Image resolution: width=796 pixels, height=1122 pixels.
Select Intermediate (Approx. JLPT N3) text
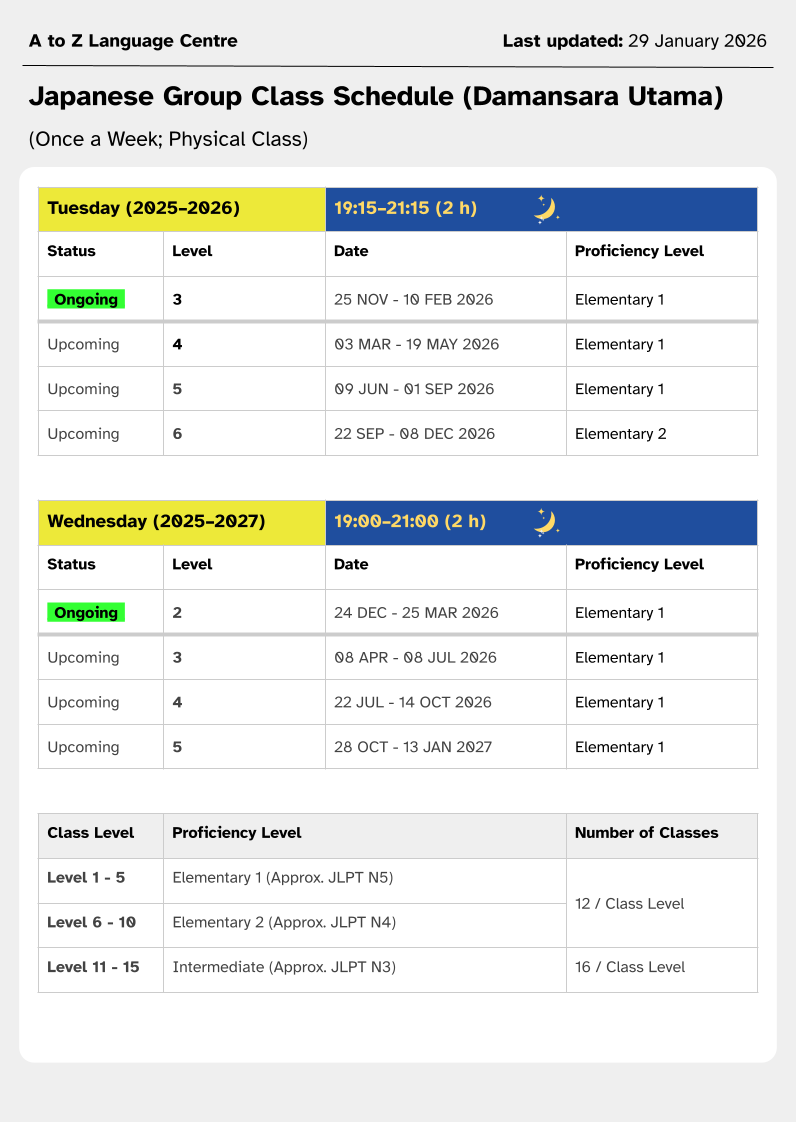pos(284,967)
